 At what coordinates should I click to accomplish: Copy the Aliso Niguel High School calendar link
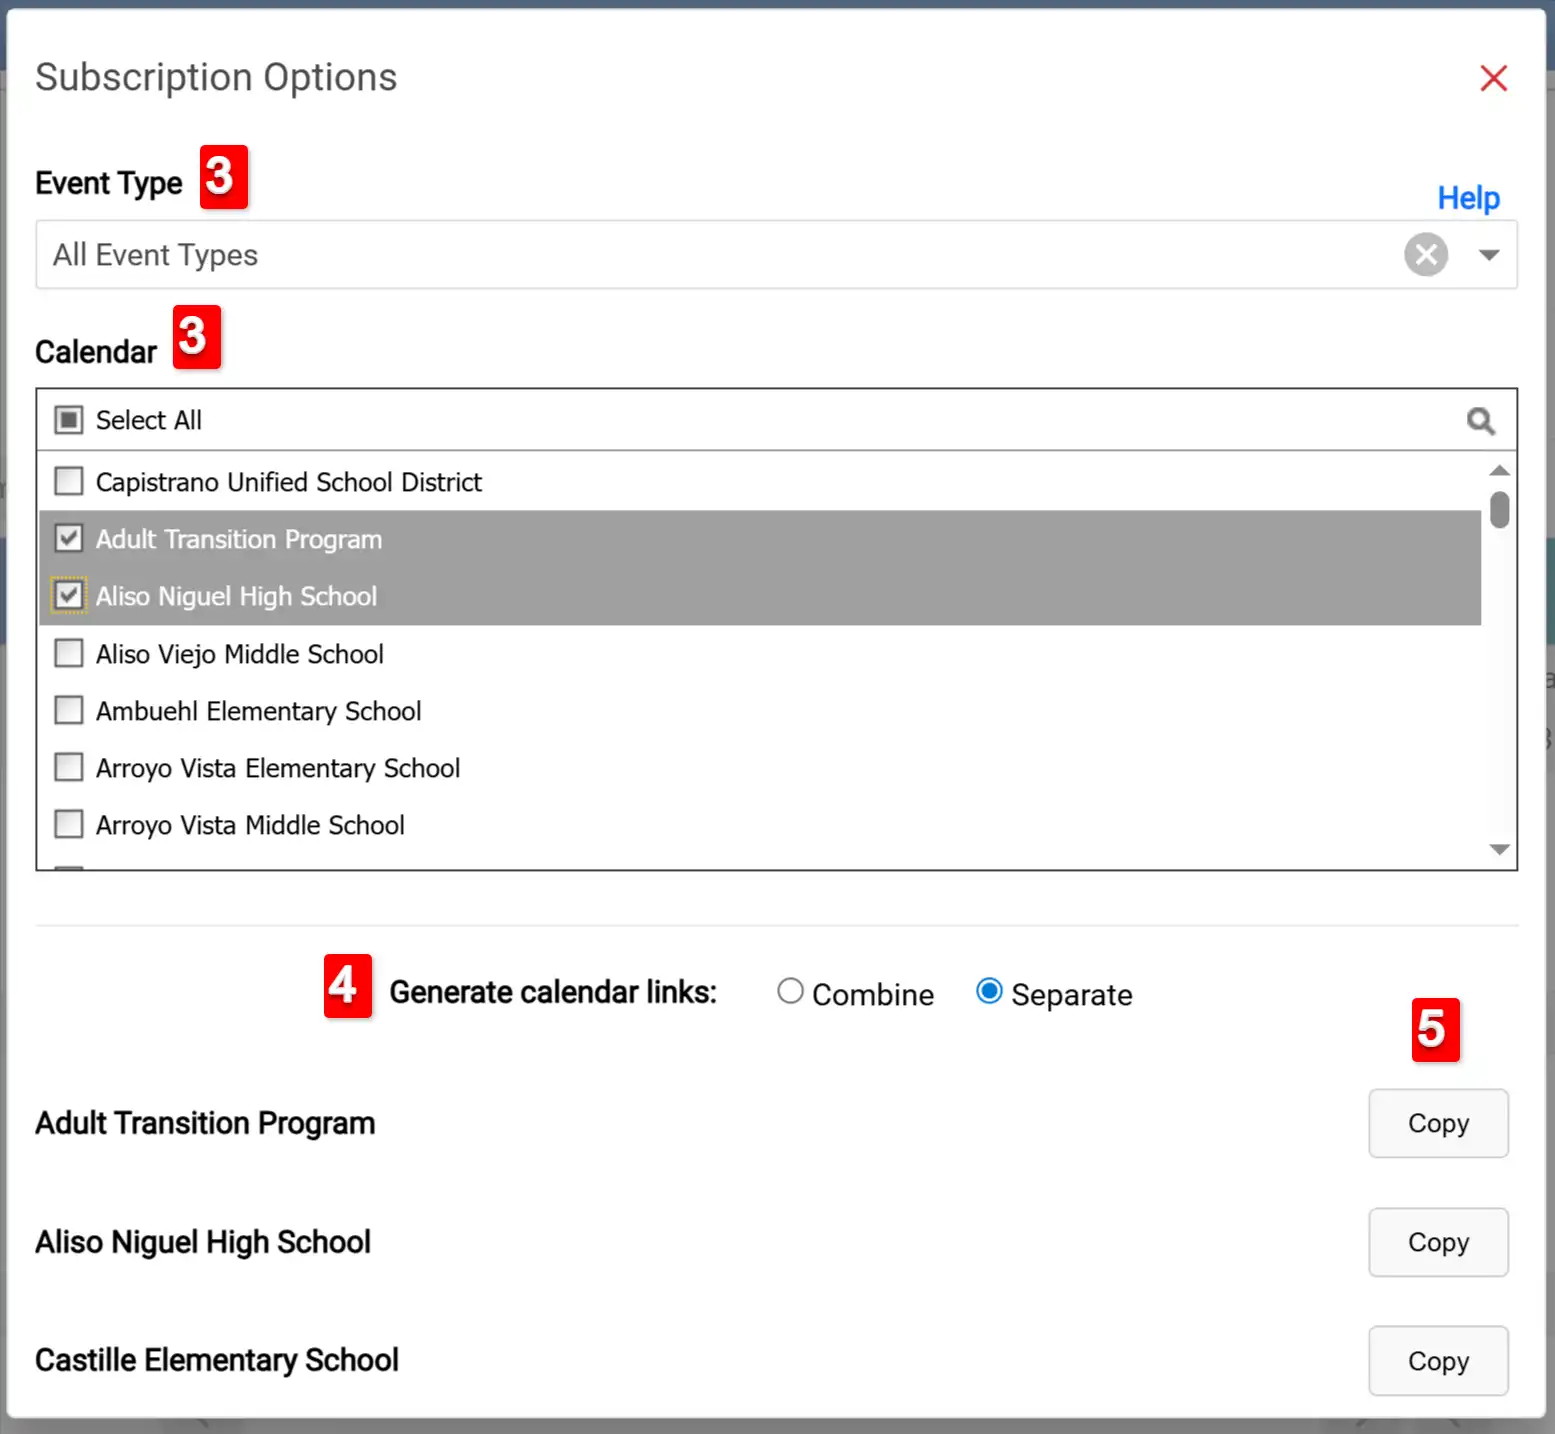click(x=1438, y=1242)
